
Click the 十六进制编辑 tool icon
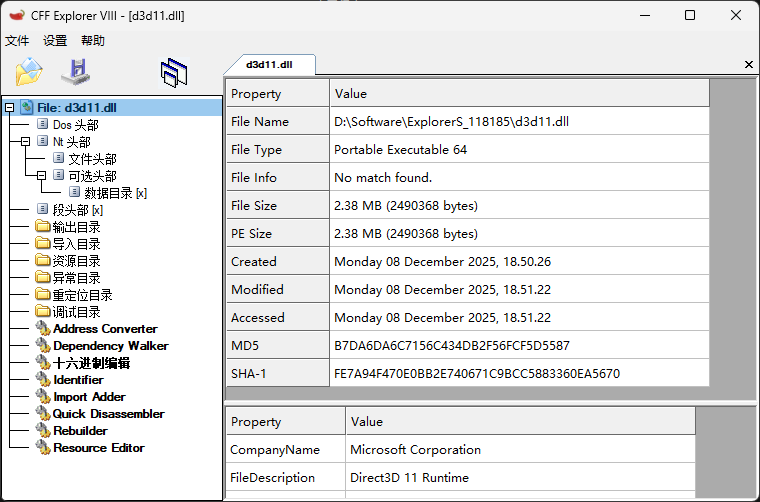[43, 362]
